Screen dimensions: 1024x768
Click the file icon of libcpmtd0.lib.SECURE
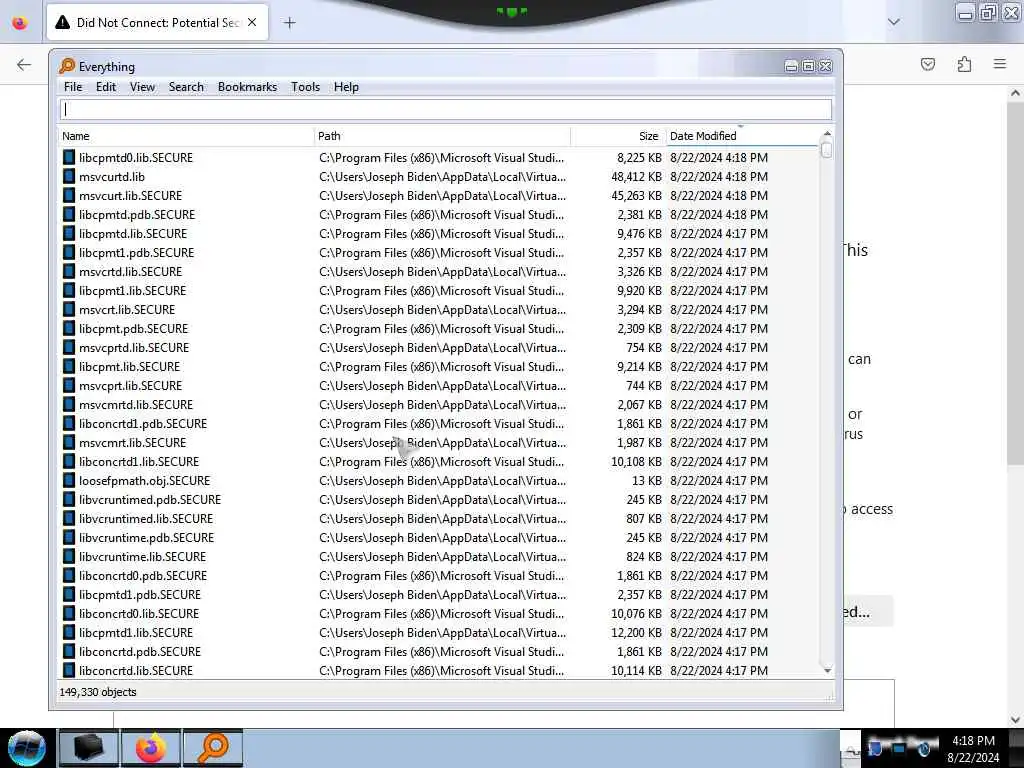pyautogui.click(x=69, y=157)
